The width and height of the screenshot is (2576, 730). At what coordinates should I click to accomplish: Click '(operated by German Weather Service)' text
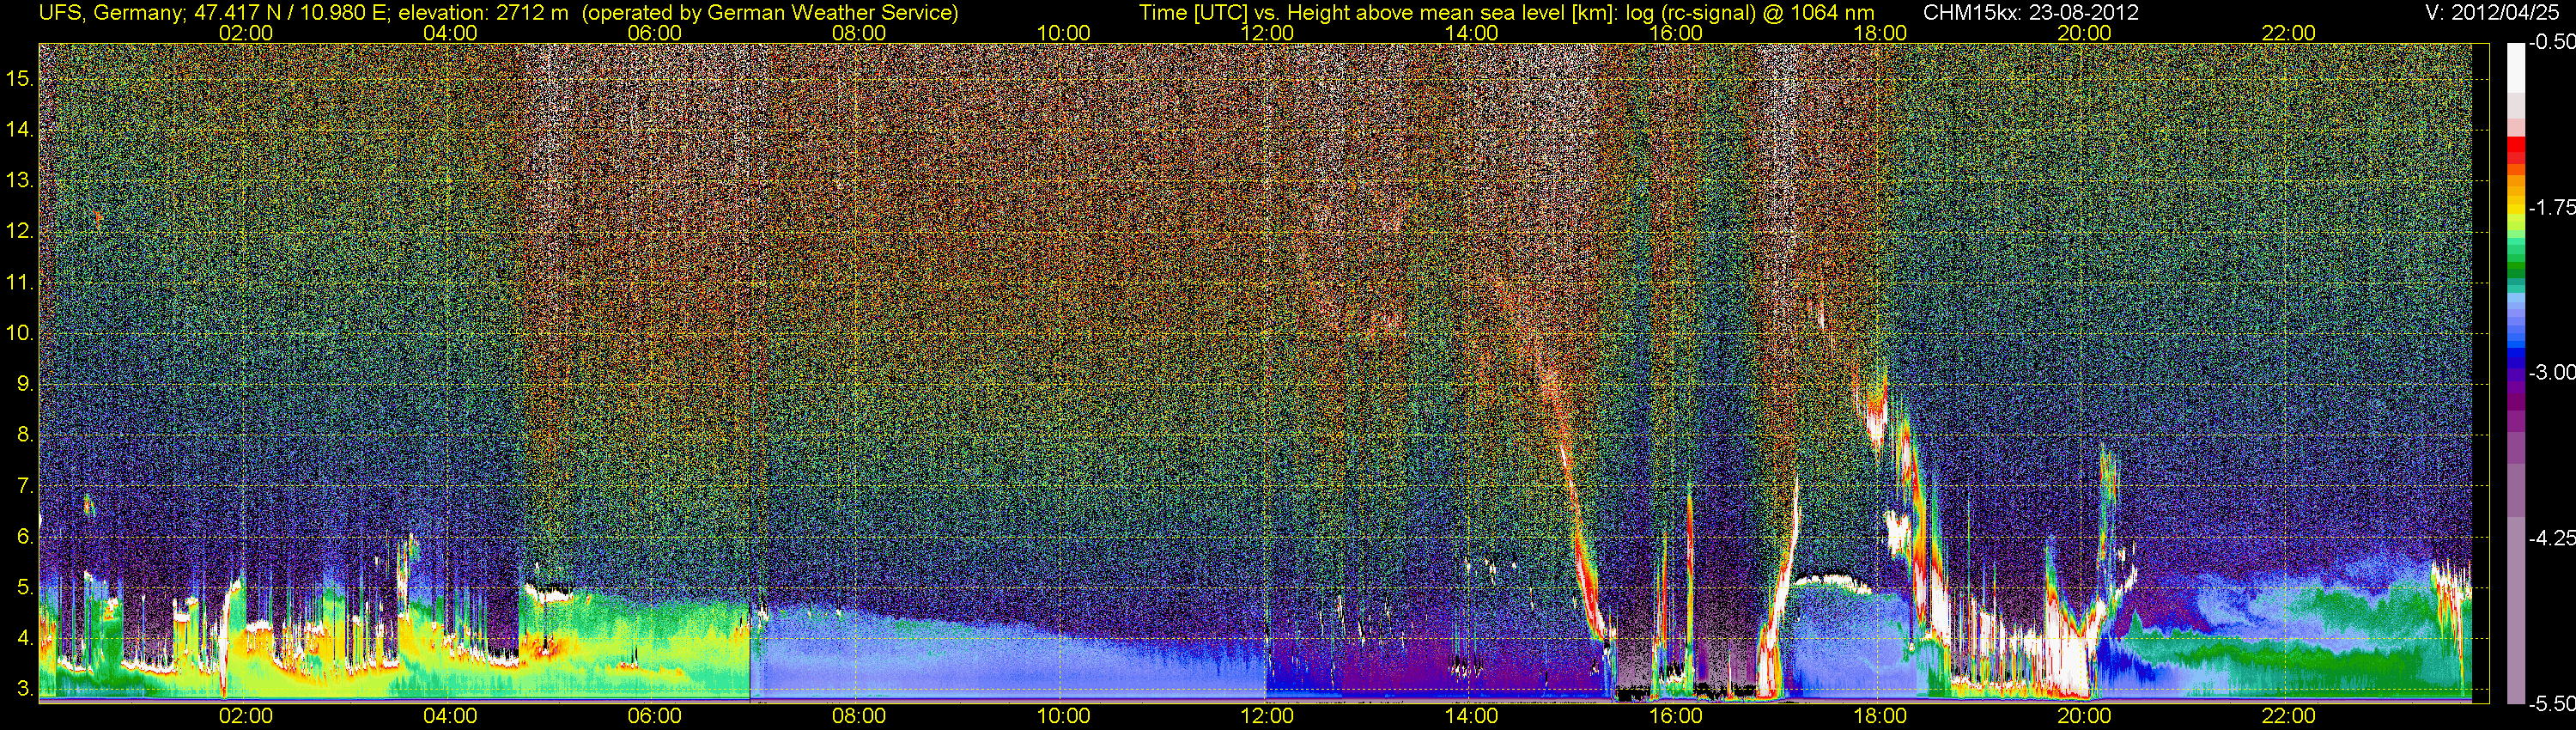tap(770, 12)
